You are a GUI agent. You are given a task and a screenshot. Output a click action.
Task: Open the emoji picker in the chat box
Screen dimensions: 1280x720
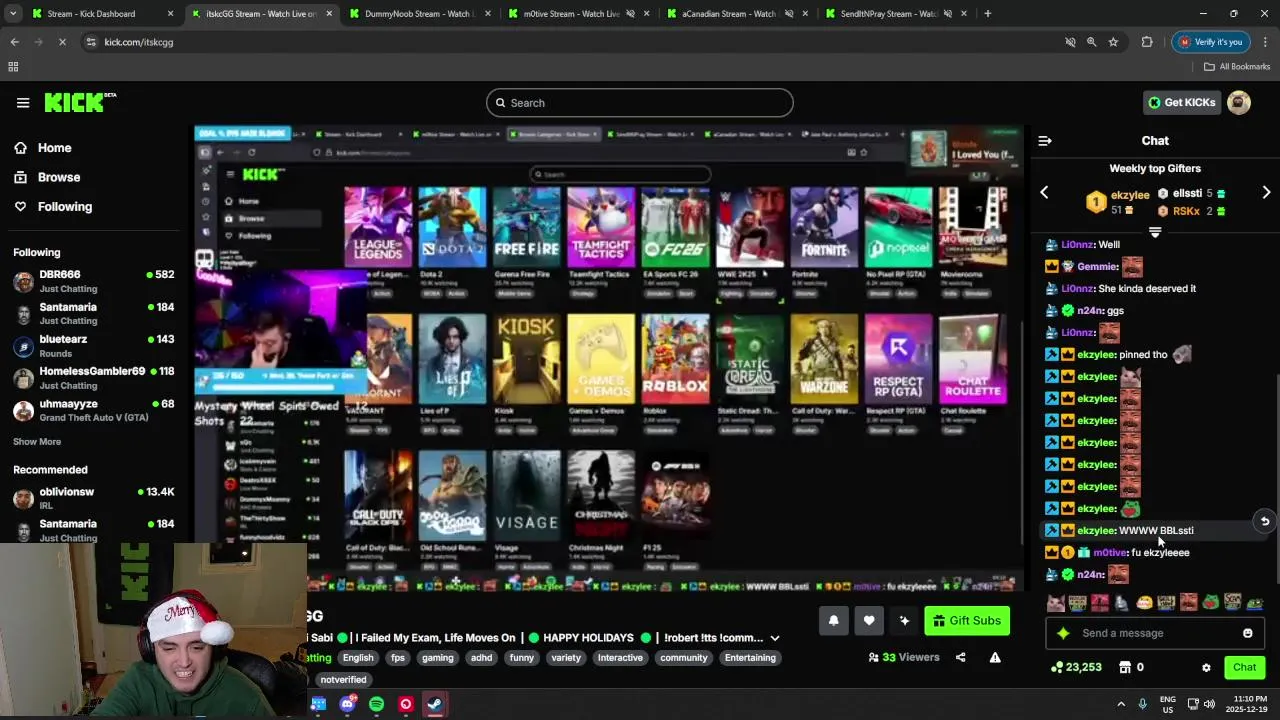coord(1247,633)
